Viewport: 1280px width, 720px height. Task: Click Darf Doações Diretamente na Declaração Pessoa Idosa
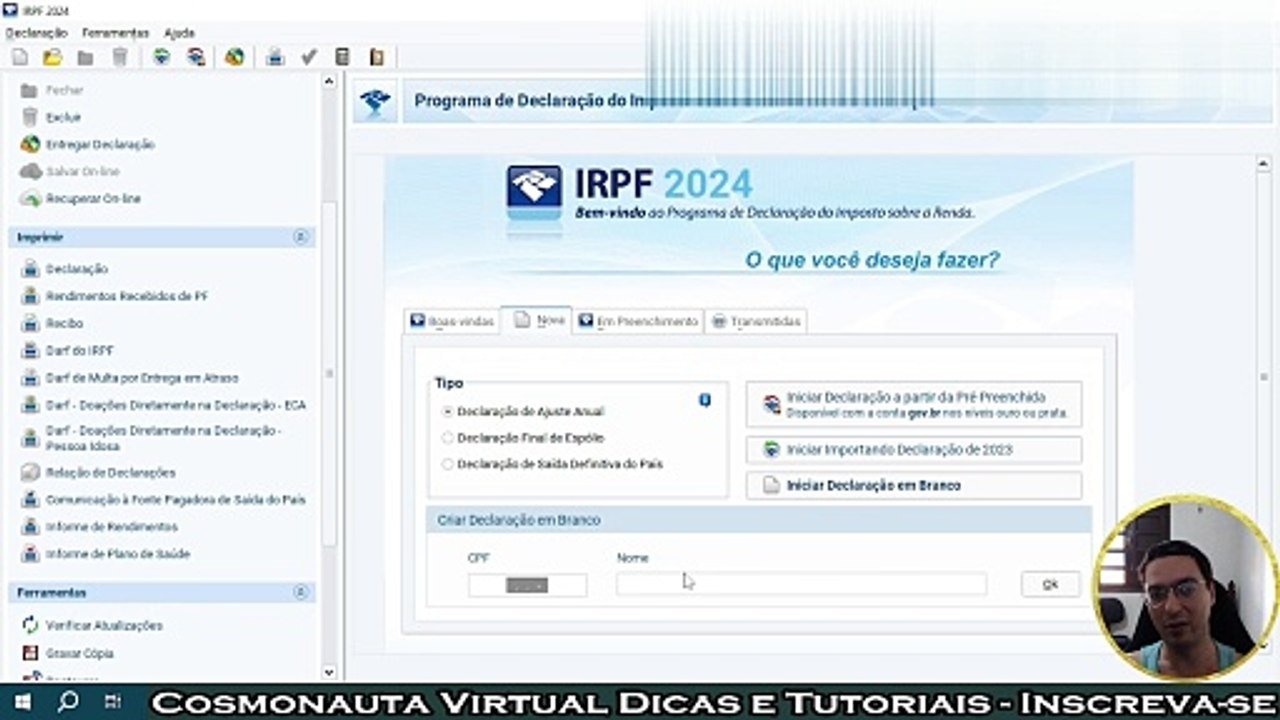tap(163, 437)
